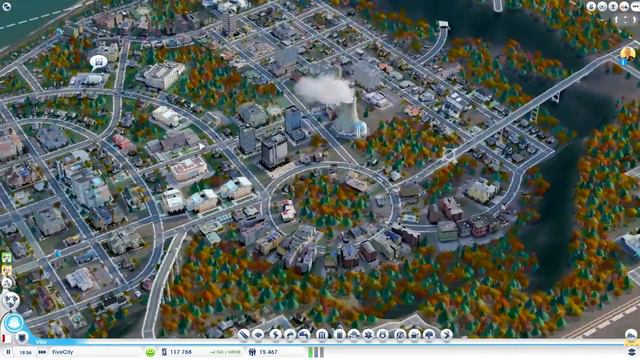Open the Health medical-star menu
Screen dimensions: 640x360
coord(368,335)
